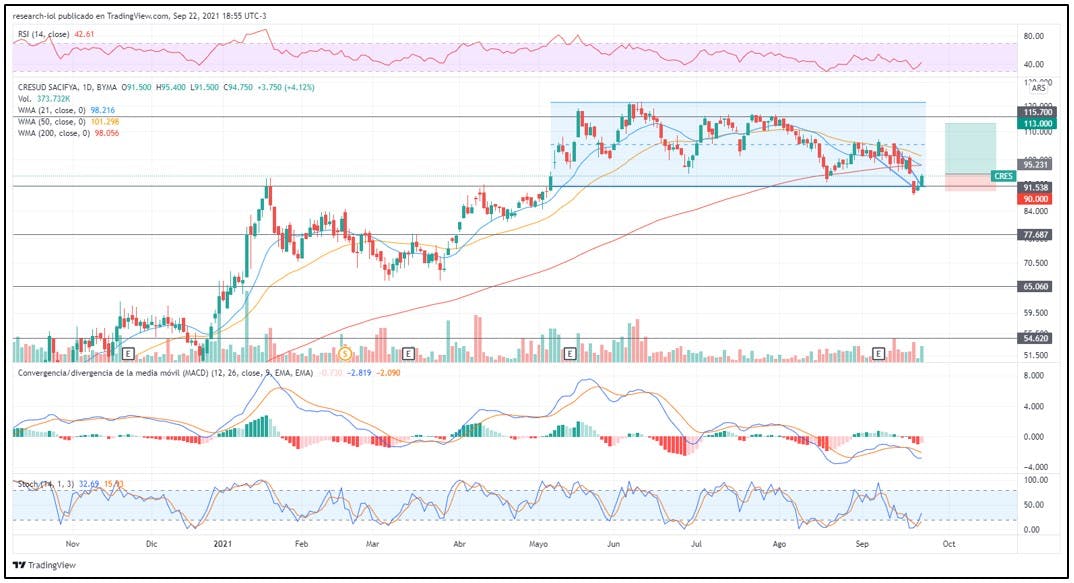
Task: Click the red 90.000 stop label
Action: (x=1036, y=199)
